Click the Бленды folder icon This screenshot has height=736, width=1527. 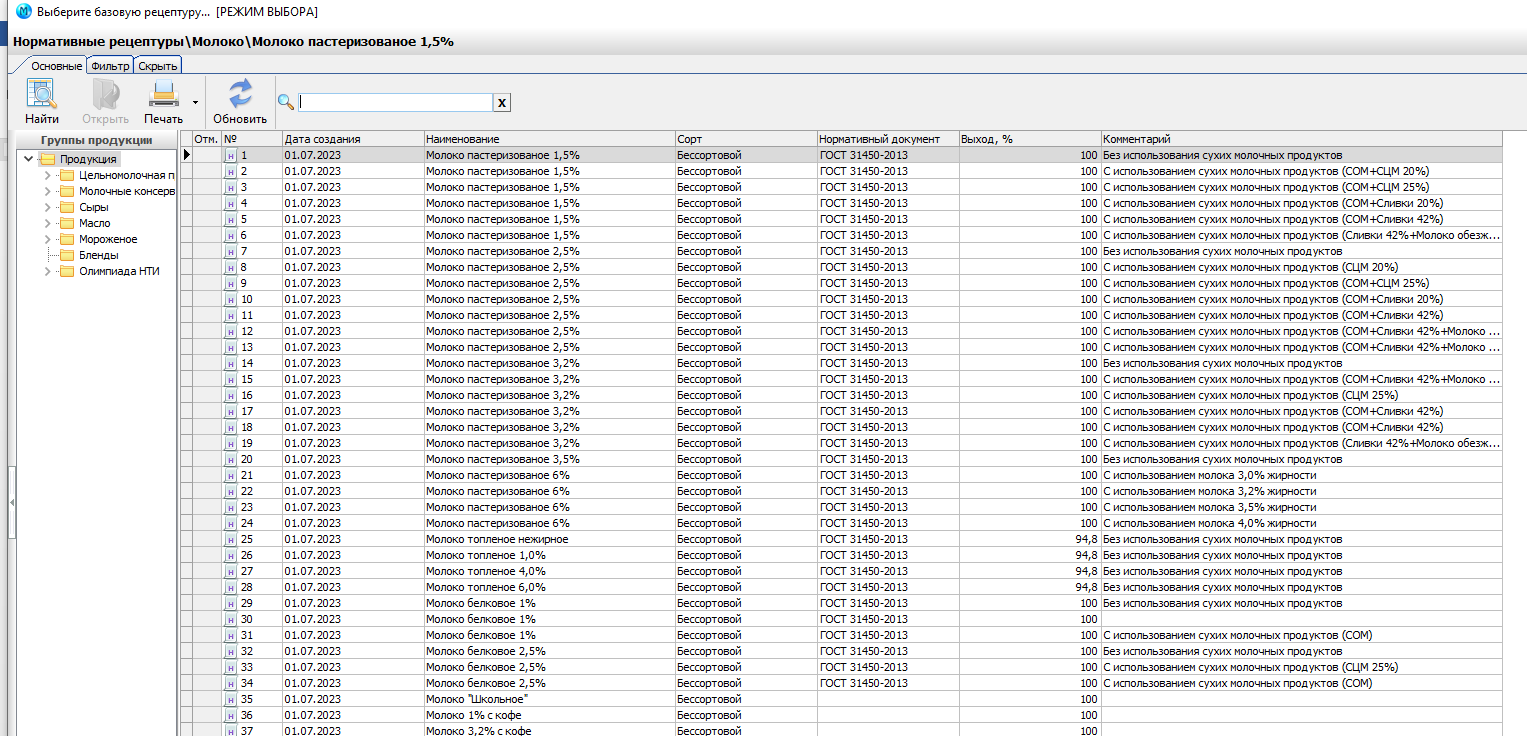pyautogui.click(x=67, y=255)
